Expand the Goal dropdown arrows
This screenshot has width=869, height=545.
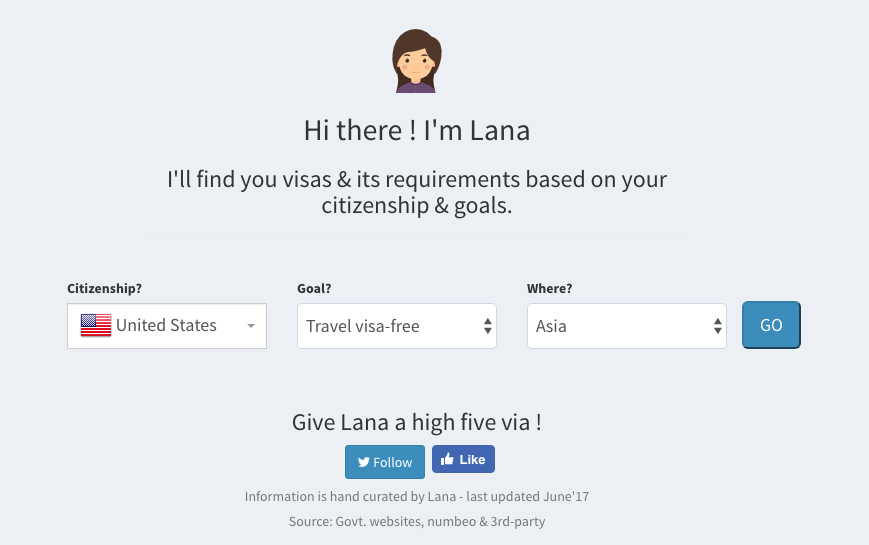coord(487,326)
